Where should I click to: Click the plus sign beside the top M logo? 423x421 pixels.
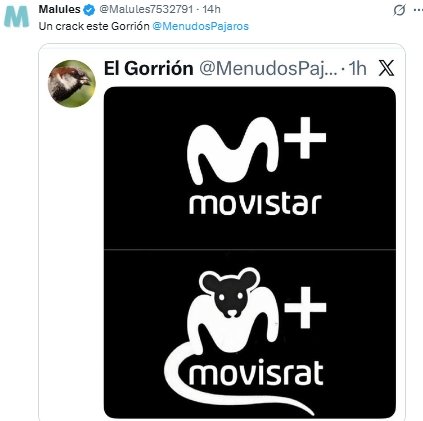pos(305,138)
